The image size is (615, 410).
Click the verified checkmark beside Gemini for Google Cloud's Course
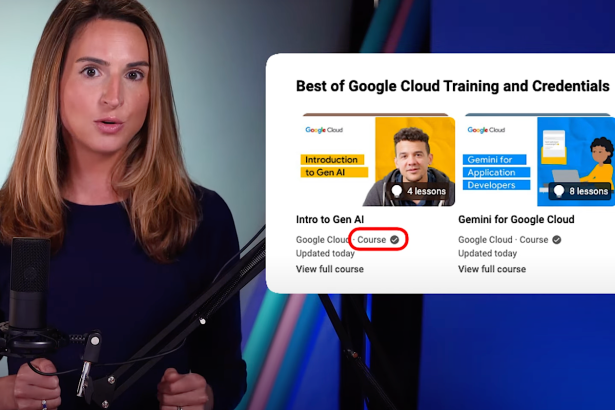click(x=557, y=240)
